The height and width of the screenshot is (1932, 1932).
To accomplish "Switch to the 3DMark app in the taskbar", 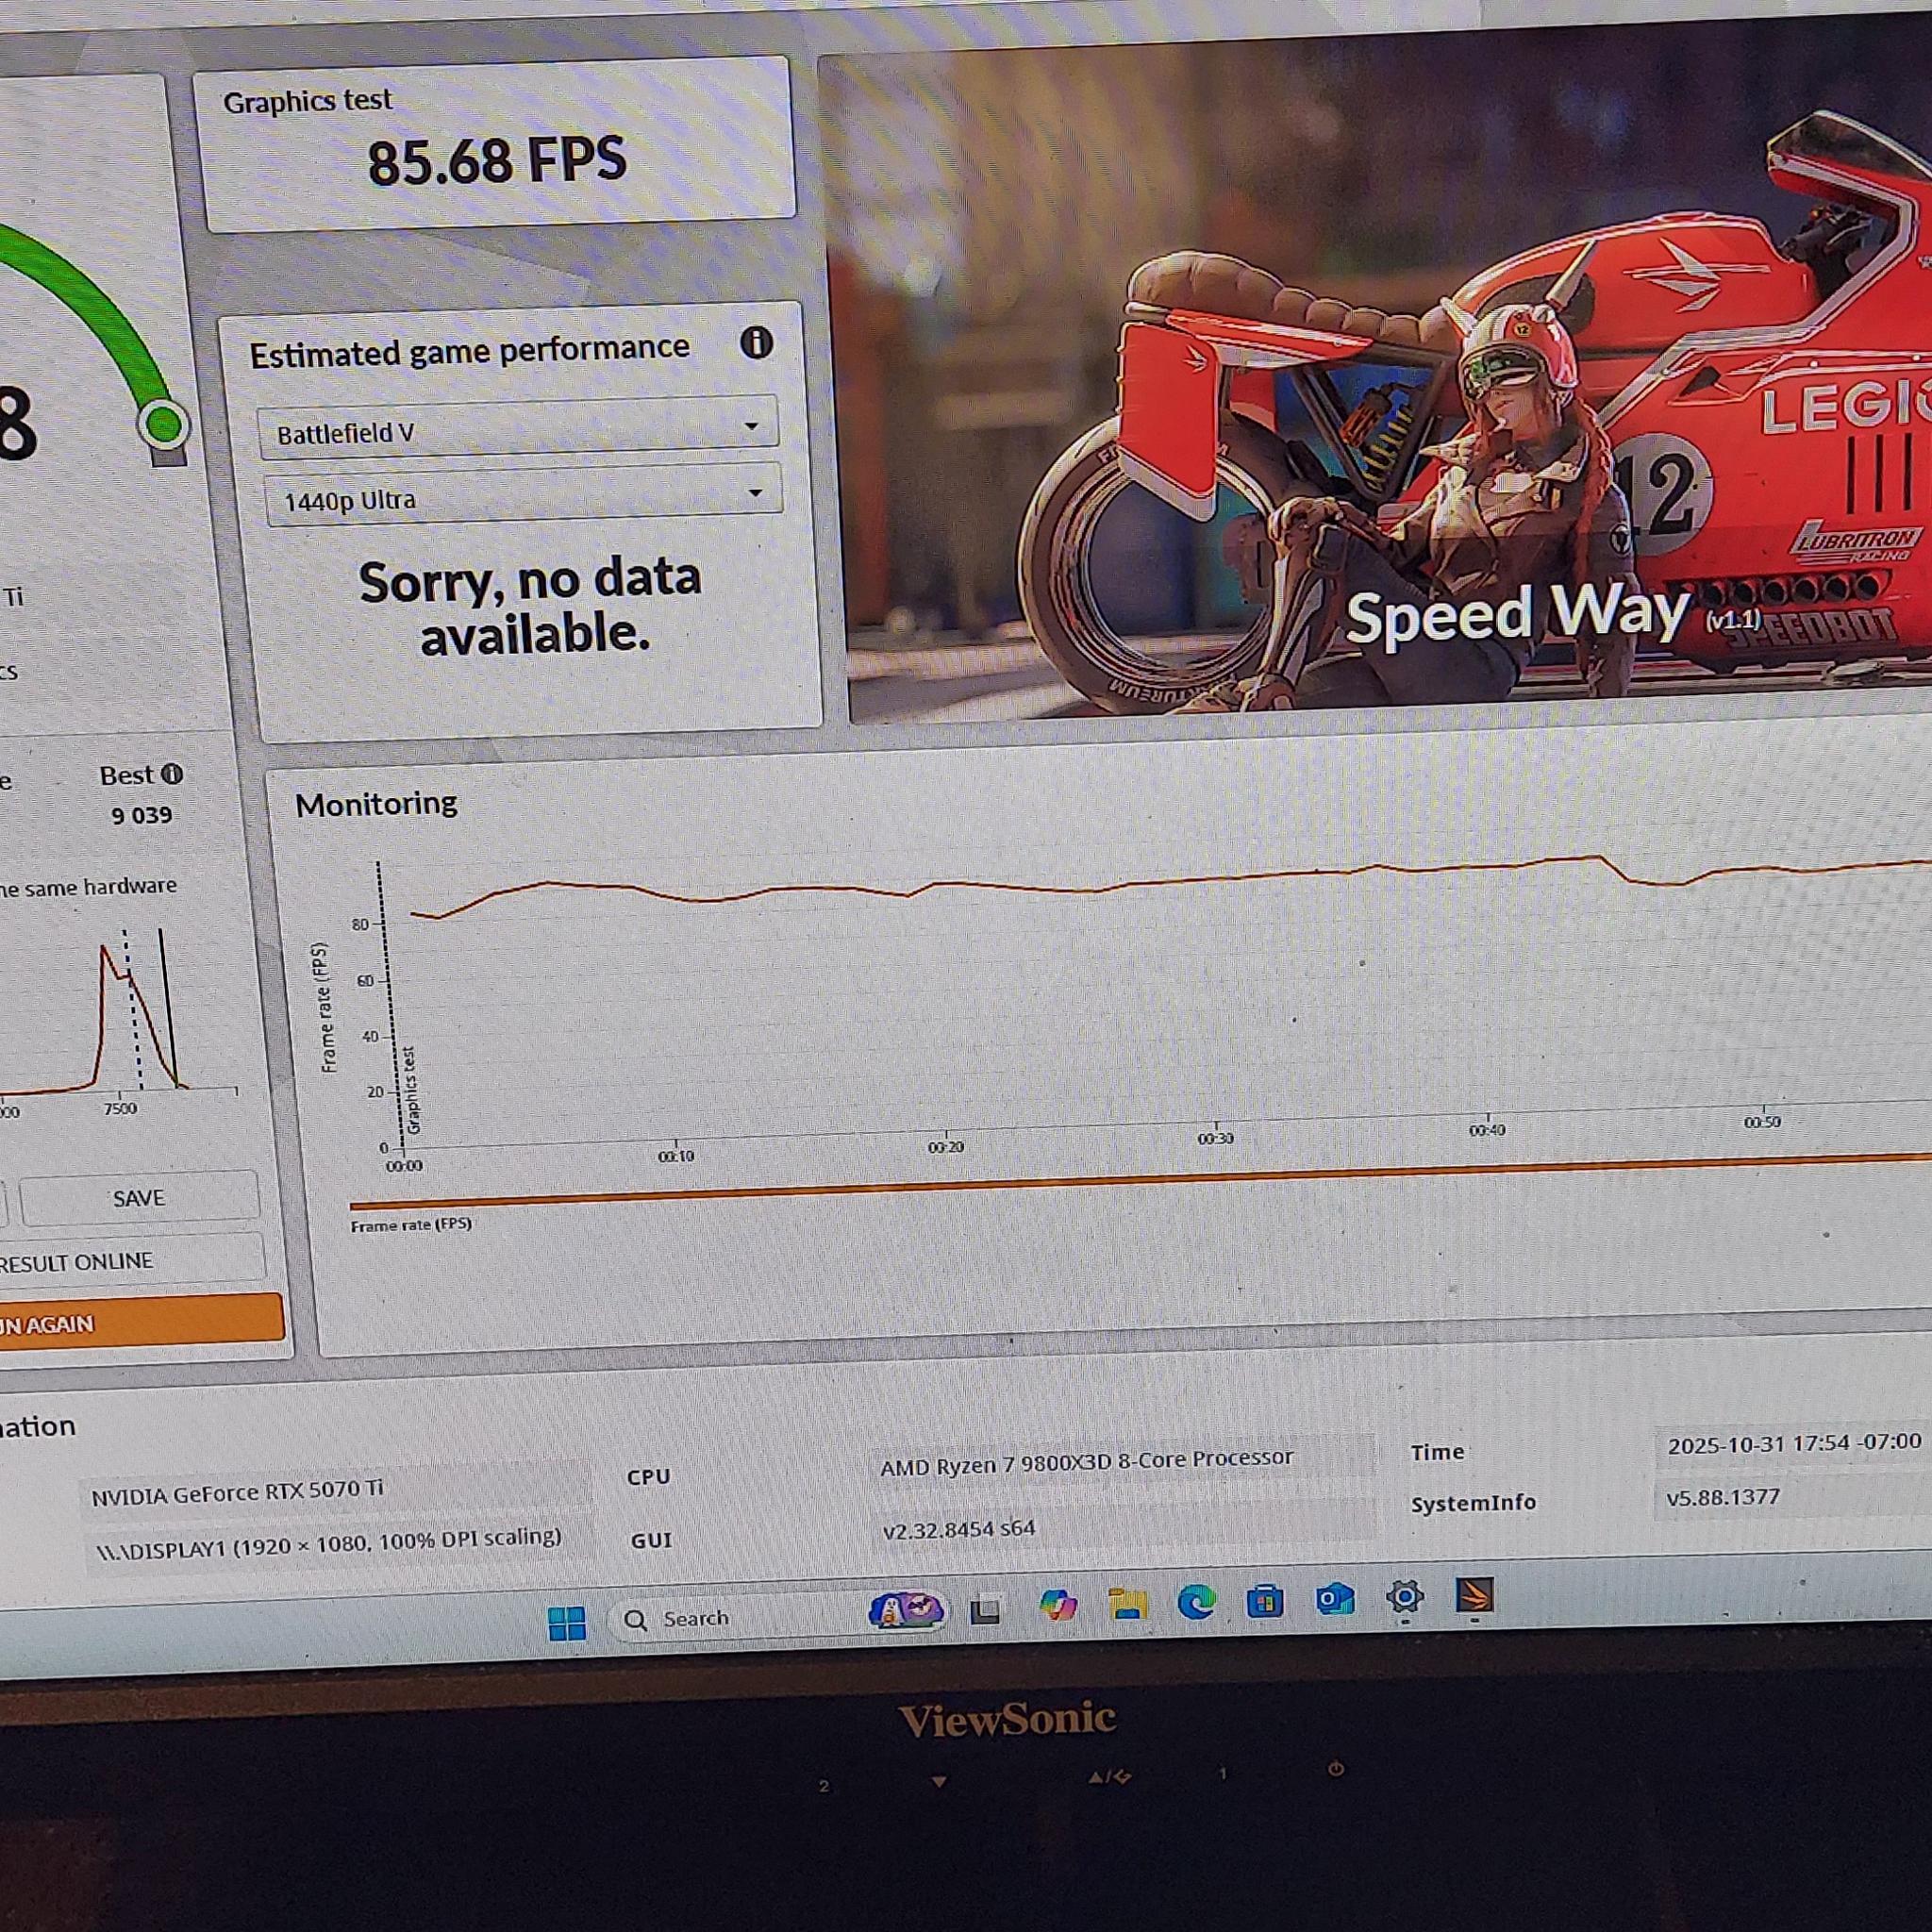I will point(1474,1595).
